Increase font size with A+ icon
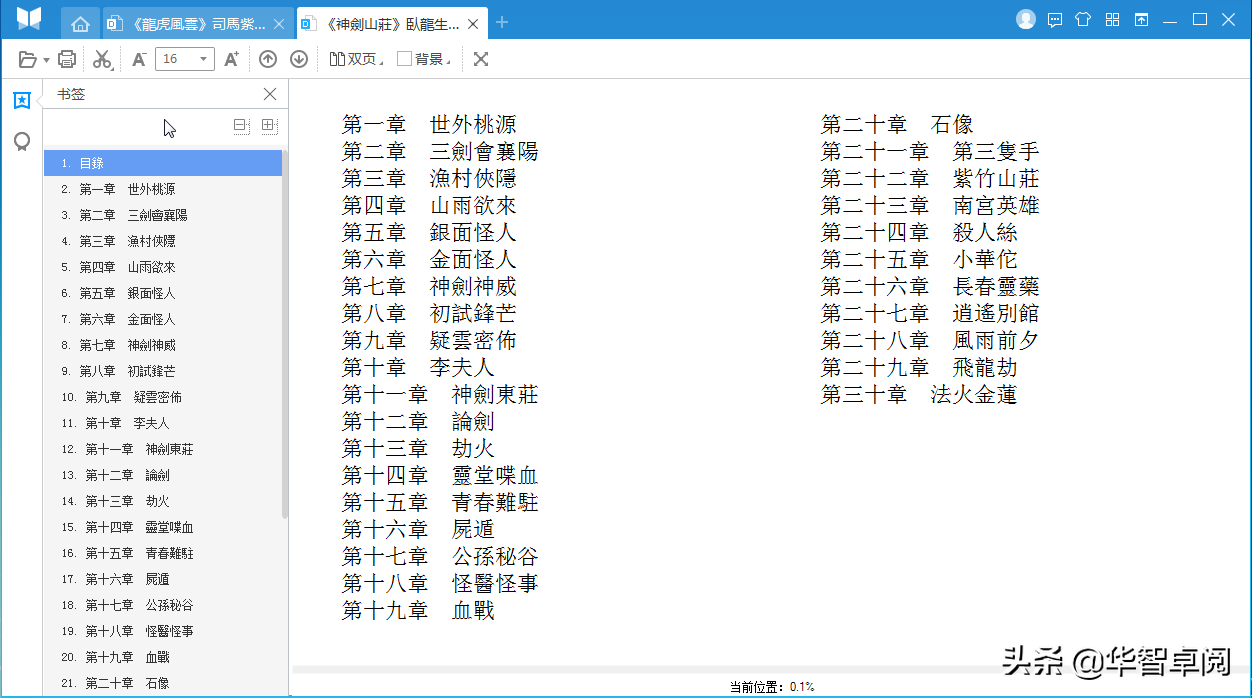Image resolution: width=1252 pixels, height=698 pixels. (x=231, y=59)
